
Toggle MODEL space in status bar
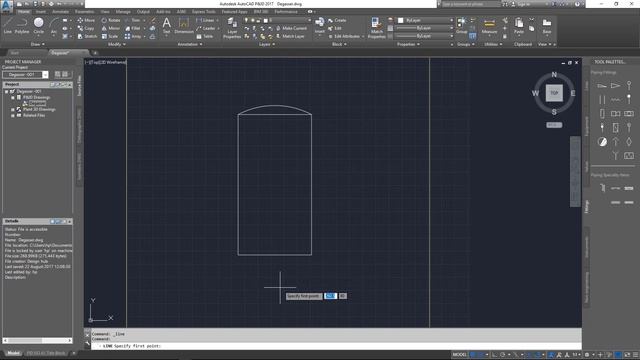pos(460,355)
